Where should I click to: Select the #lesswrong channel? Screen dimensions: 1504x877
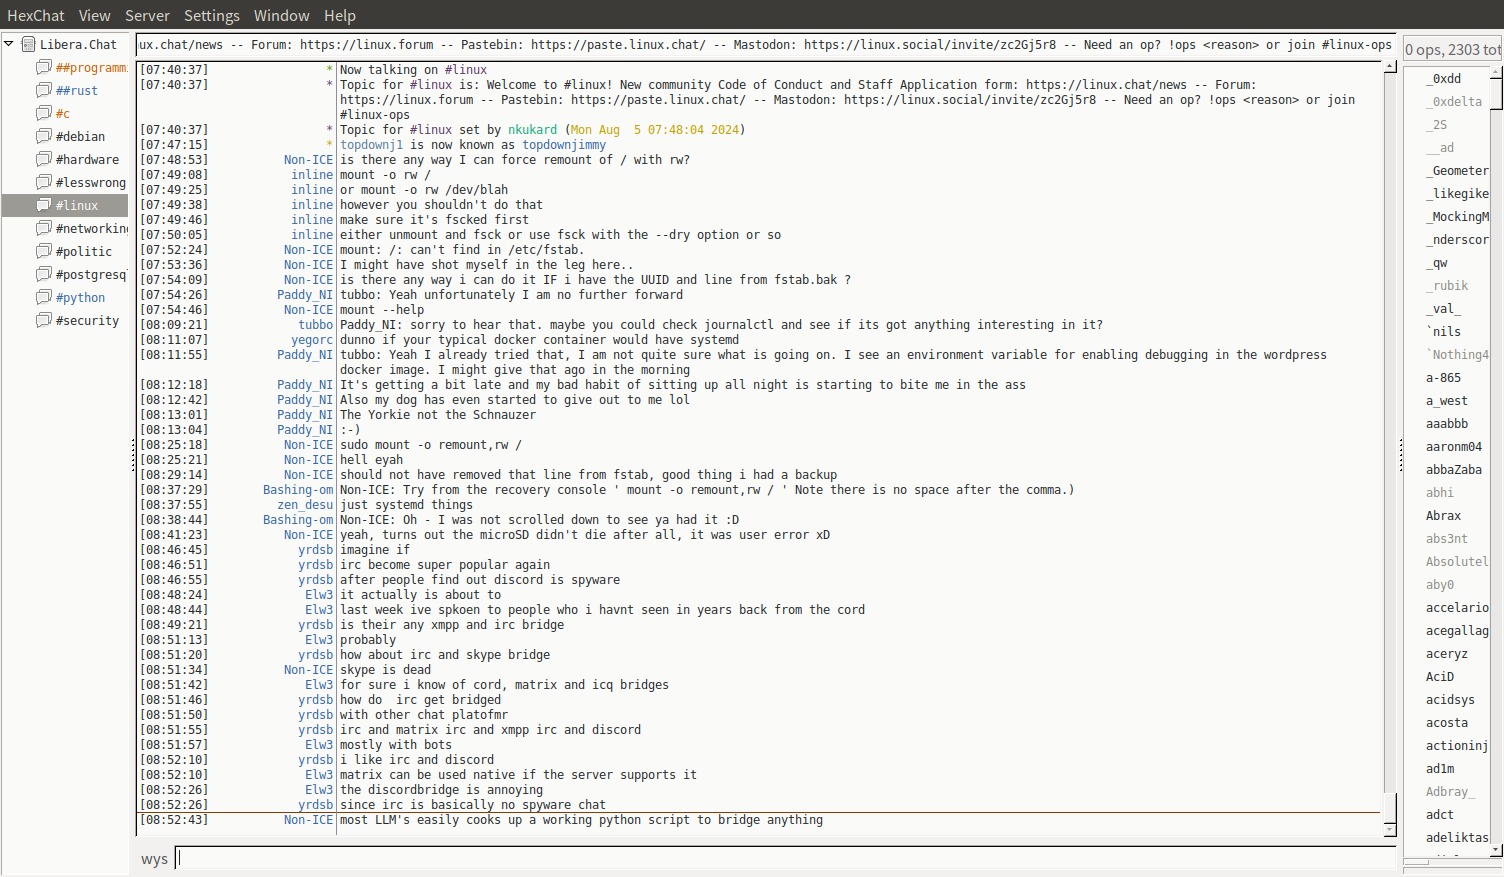pos(90,182)
